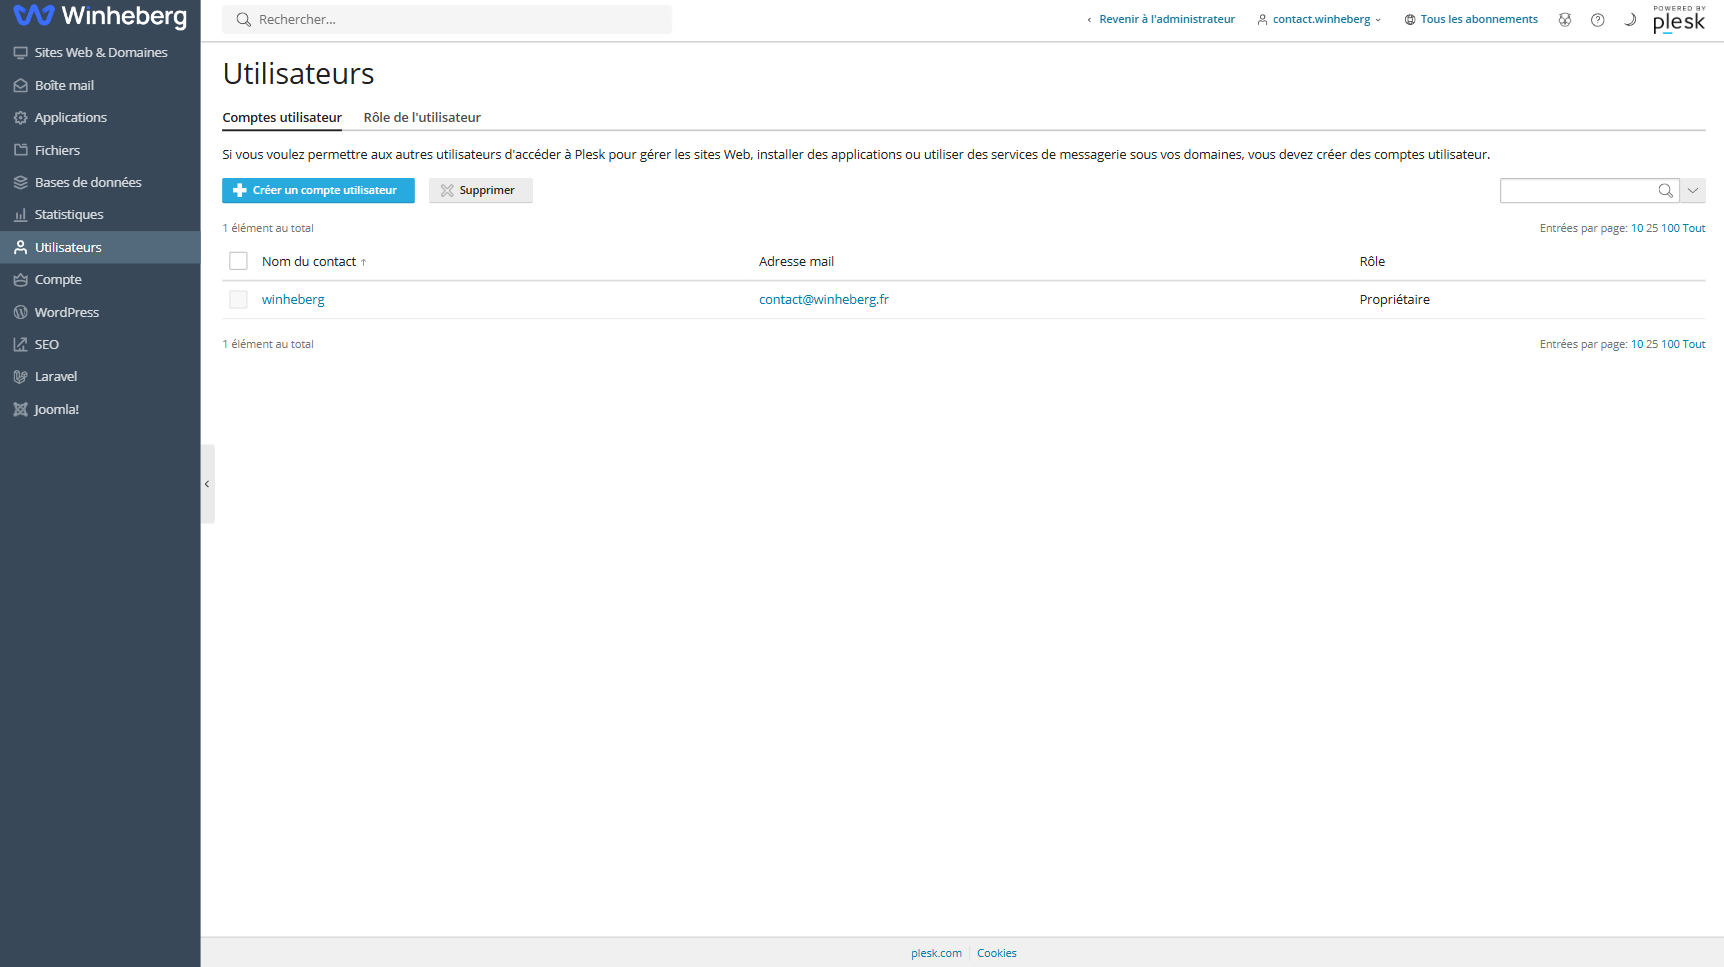Open the contact@winheberg.fr email link
This screenshot has width=1724, height=967.
tap(824, 300)
